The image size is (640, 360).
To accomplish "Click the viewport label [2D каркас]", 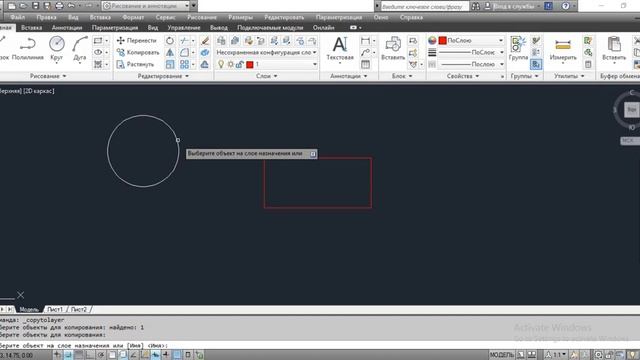I will pyautogui.click(x=39, y=91).
